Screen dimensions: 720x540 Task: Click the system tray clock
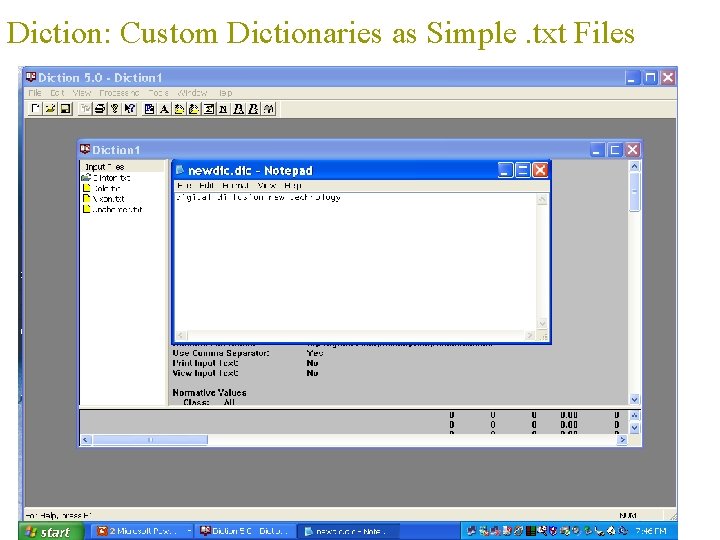point(651,531)
